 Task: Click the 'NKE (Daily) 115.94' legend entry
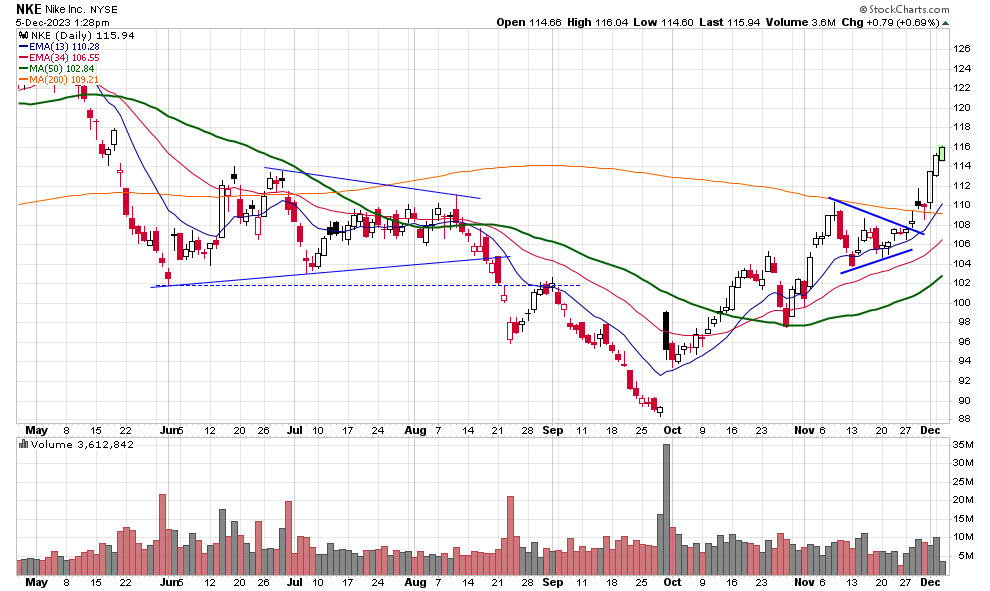point(82,36)
